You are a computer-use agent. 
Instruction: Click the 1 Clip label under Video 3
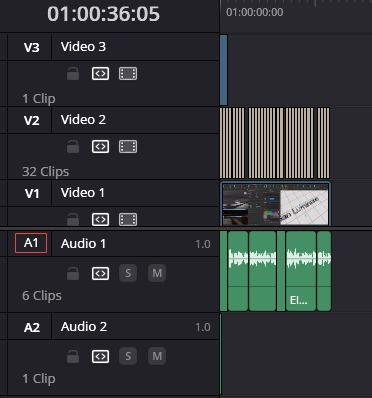point(39,99)
